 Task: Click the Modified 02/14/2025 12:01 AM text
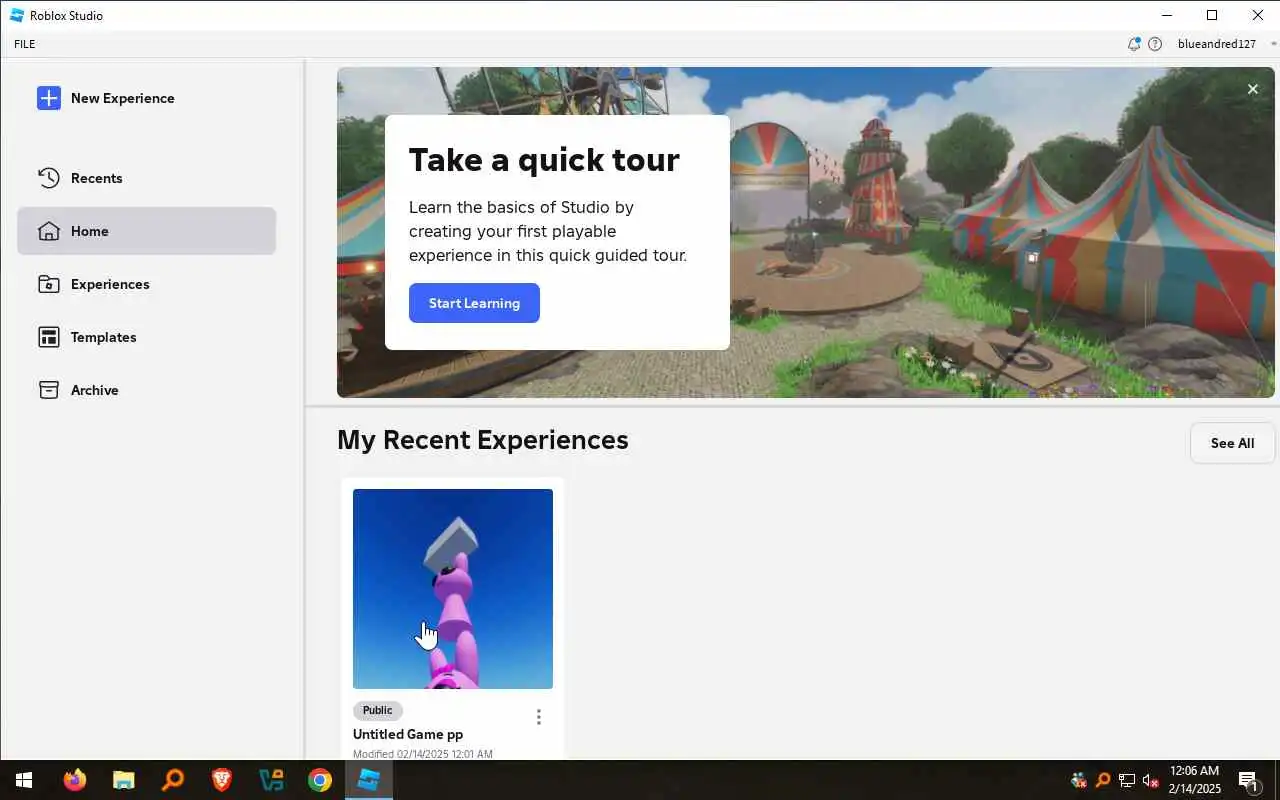click(x=423, y=754)
